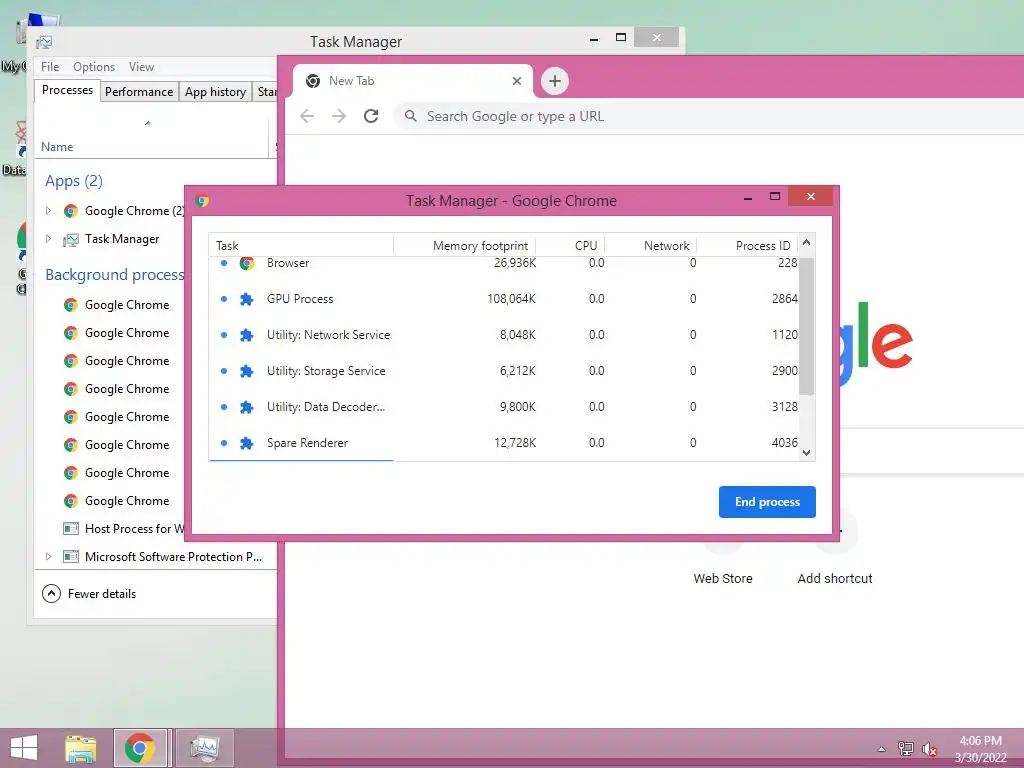Image resolution: width=1024 pixels, height=768 pixels.
Task: Click the End process button
Action: (767, 502)
